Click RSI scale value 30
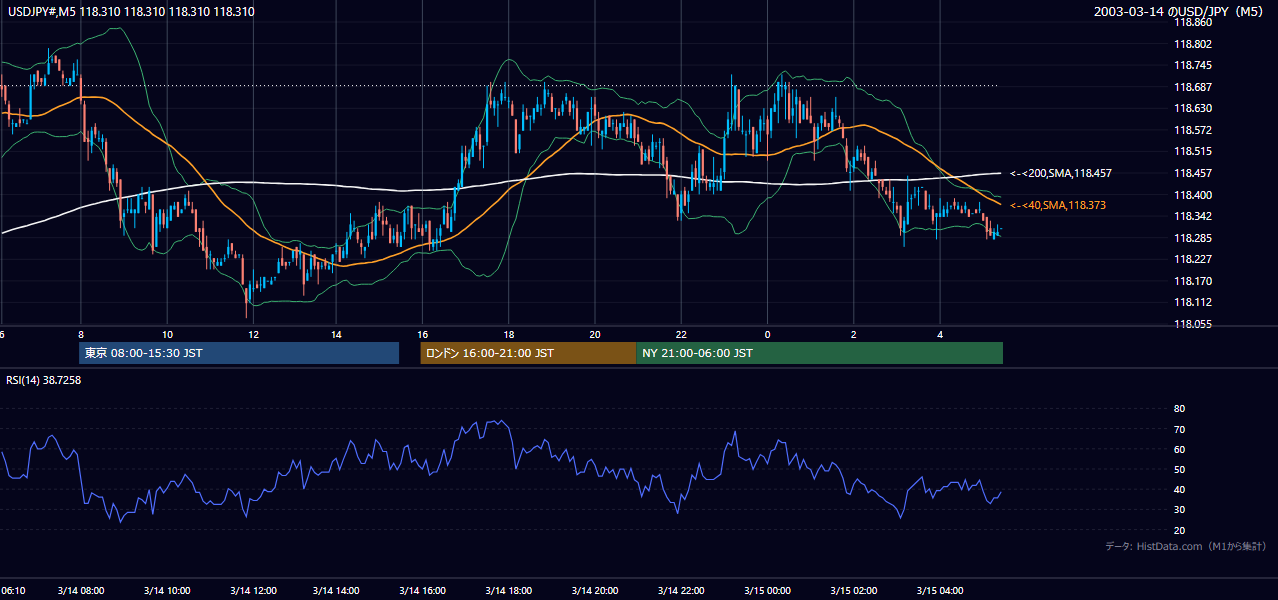 click(1179, 510)
